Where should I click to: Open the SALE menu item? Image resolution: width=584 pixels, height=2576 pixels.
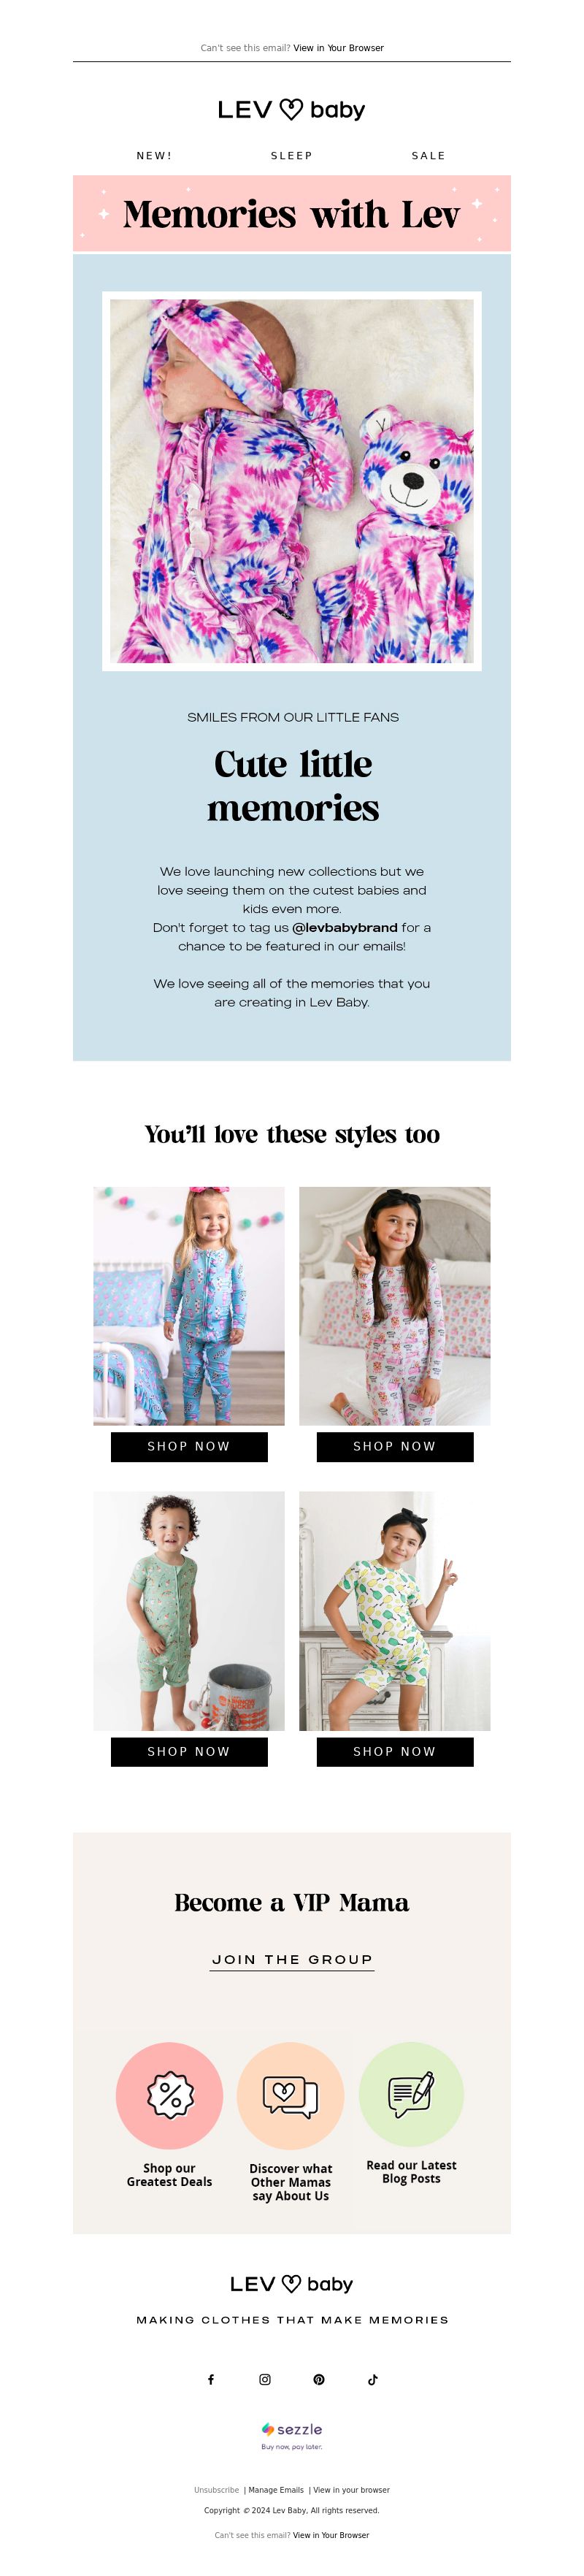429,156
